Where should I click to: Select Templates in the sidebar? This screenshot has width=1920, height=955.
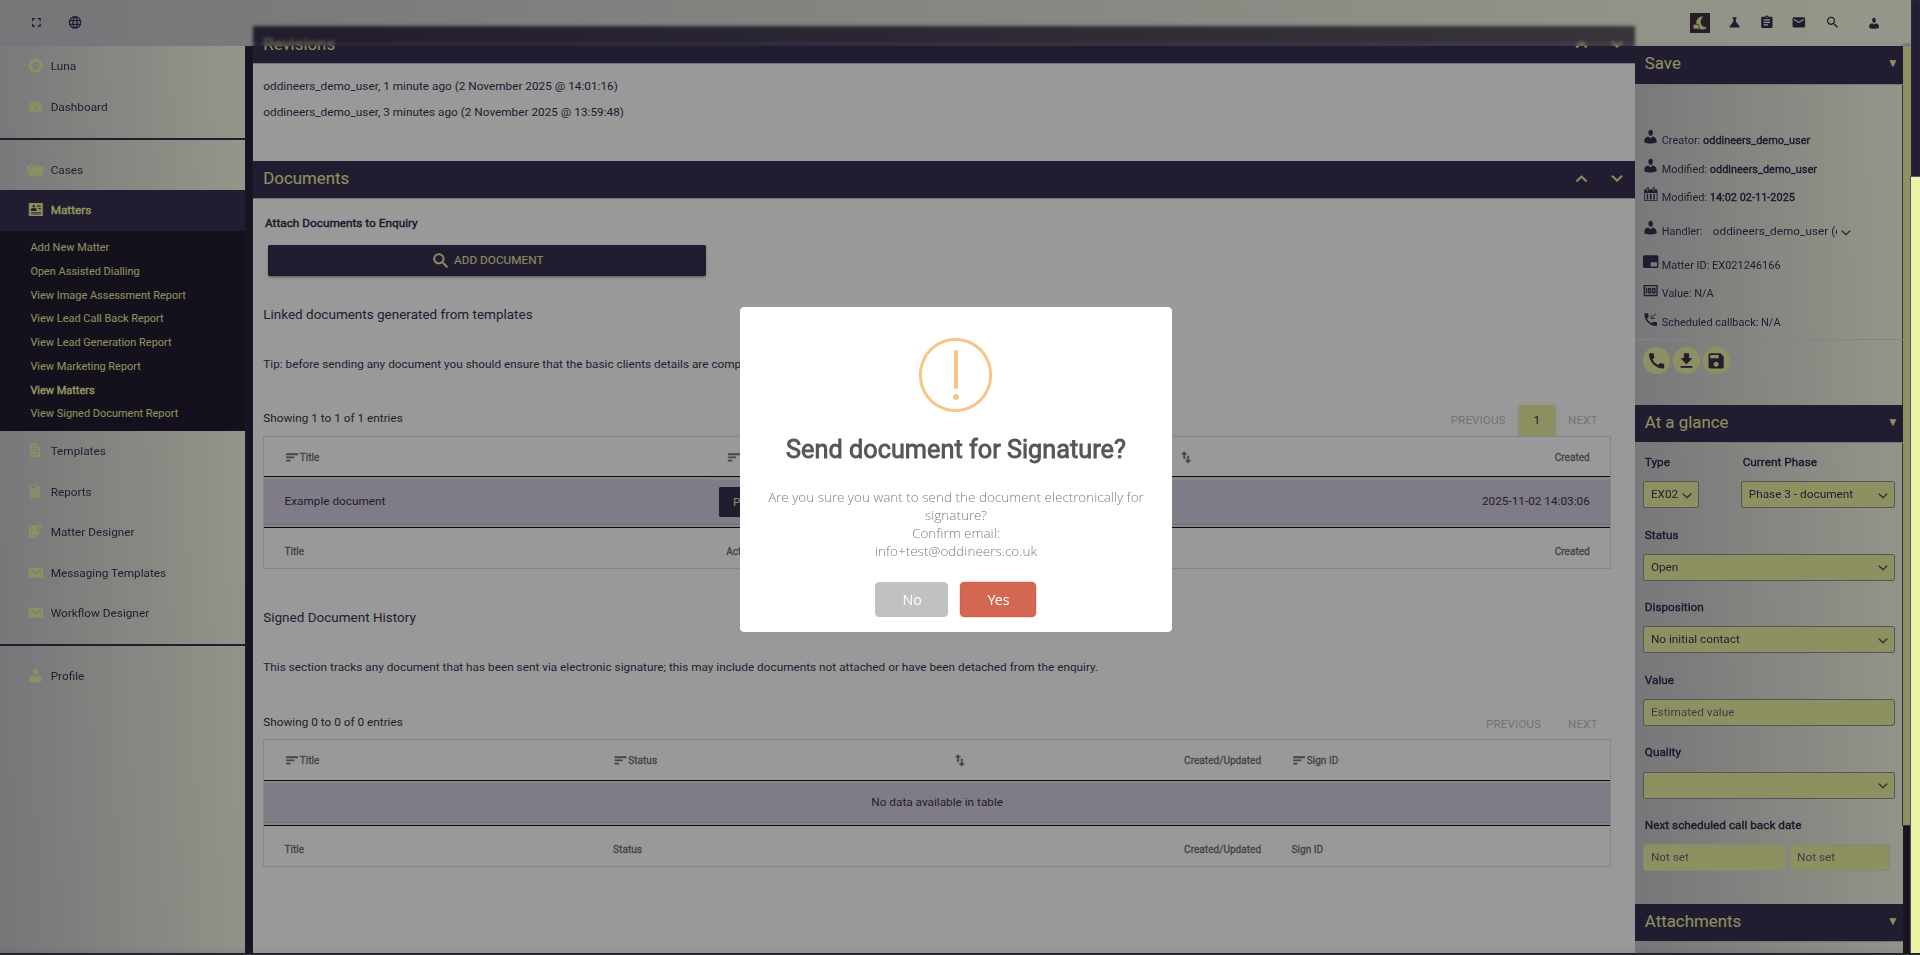(78, 452)
